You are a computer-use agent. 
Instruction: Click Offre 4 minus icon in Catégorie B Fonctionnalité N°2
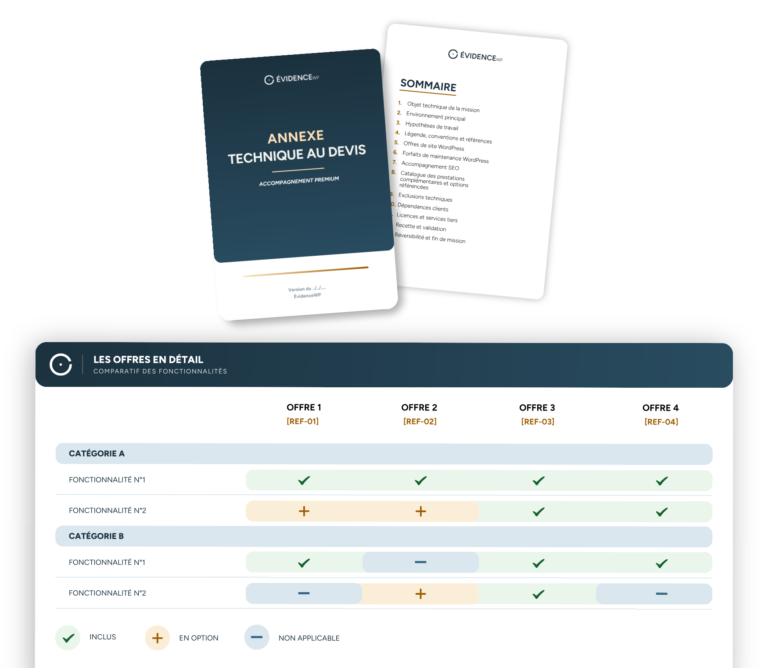pos(661,594)
